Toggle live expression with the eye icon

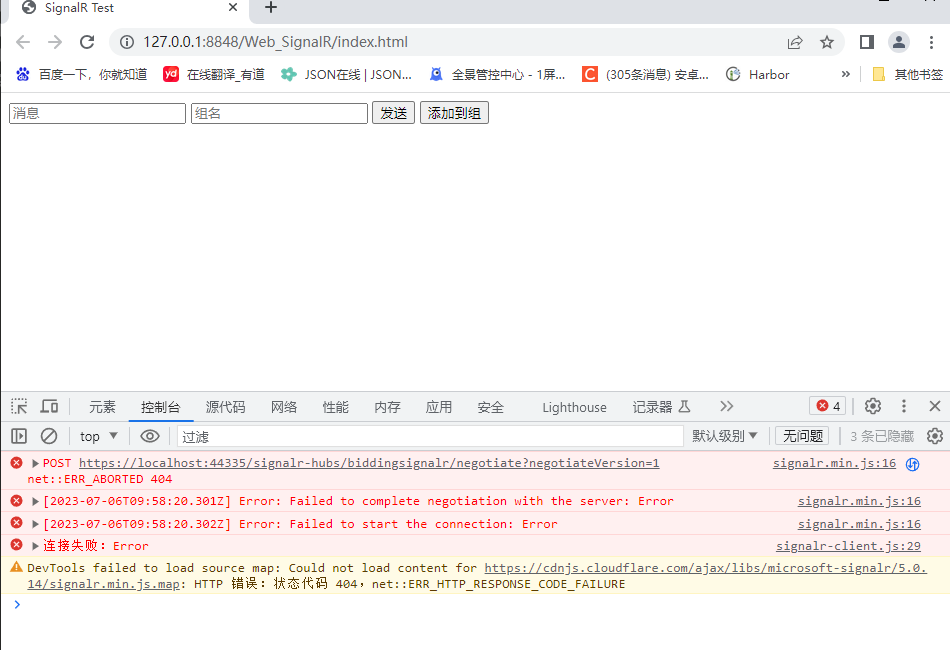point(149,435)
